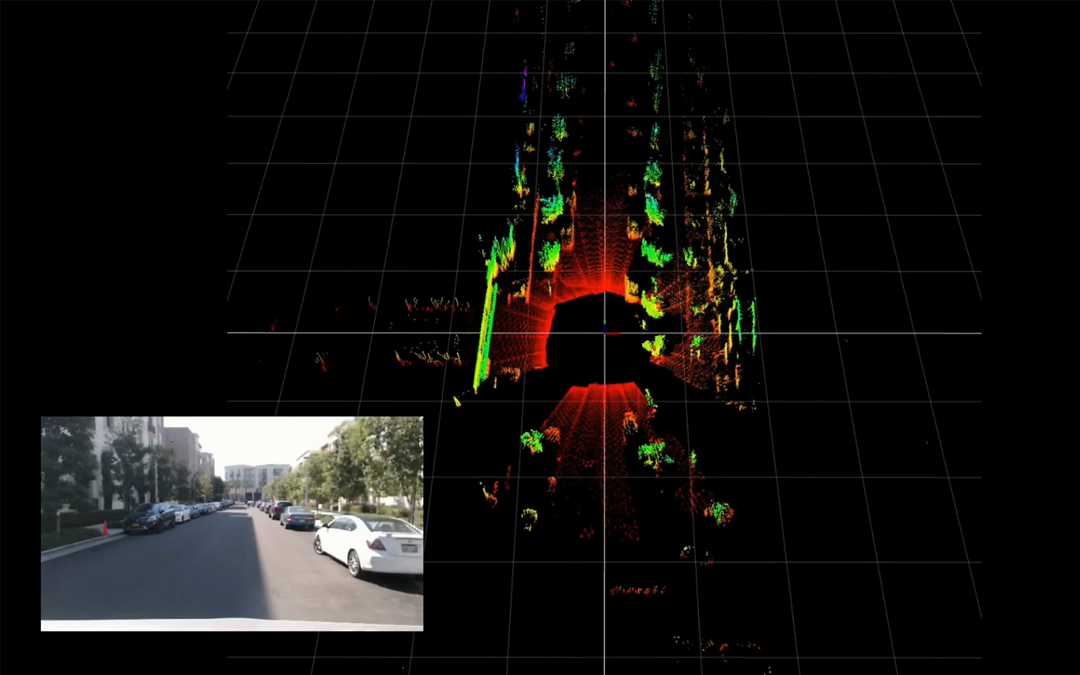
Task: Click the gray sedan parked behind white car
Action: point(297,517)
